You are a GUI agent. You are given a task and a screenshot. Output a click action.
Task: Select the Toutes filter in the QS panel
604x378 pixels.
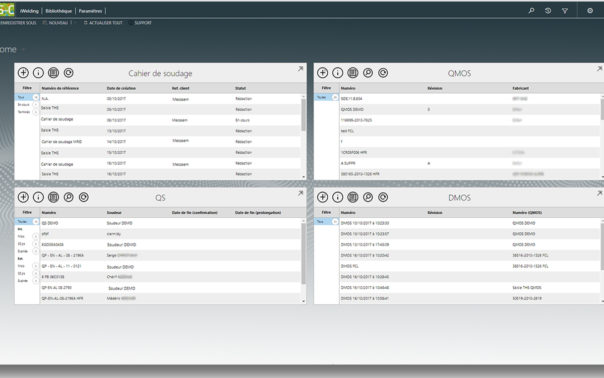pyautogui.click(x=27, y=222)
